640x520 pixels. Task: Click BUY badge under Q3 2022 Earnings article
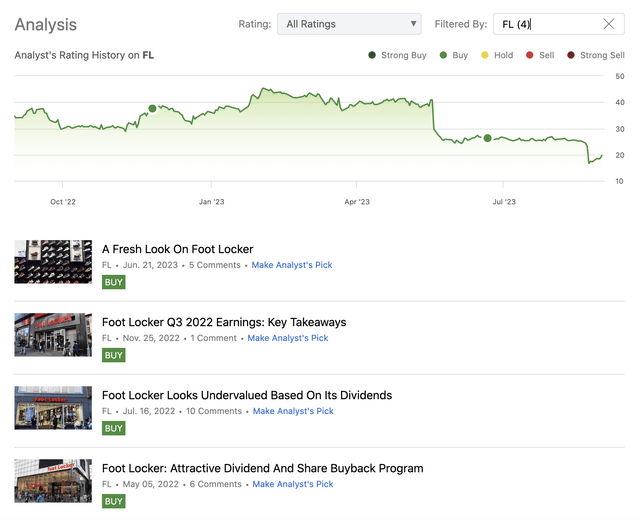click(x=113, y=355)
